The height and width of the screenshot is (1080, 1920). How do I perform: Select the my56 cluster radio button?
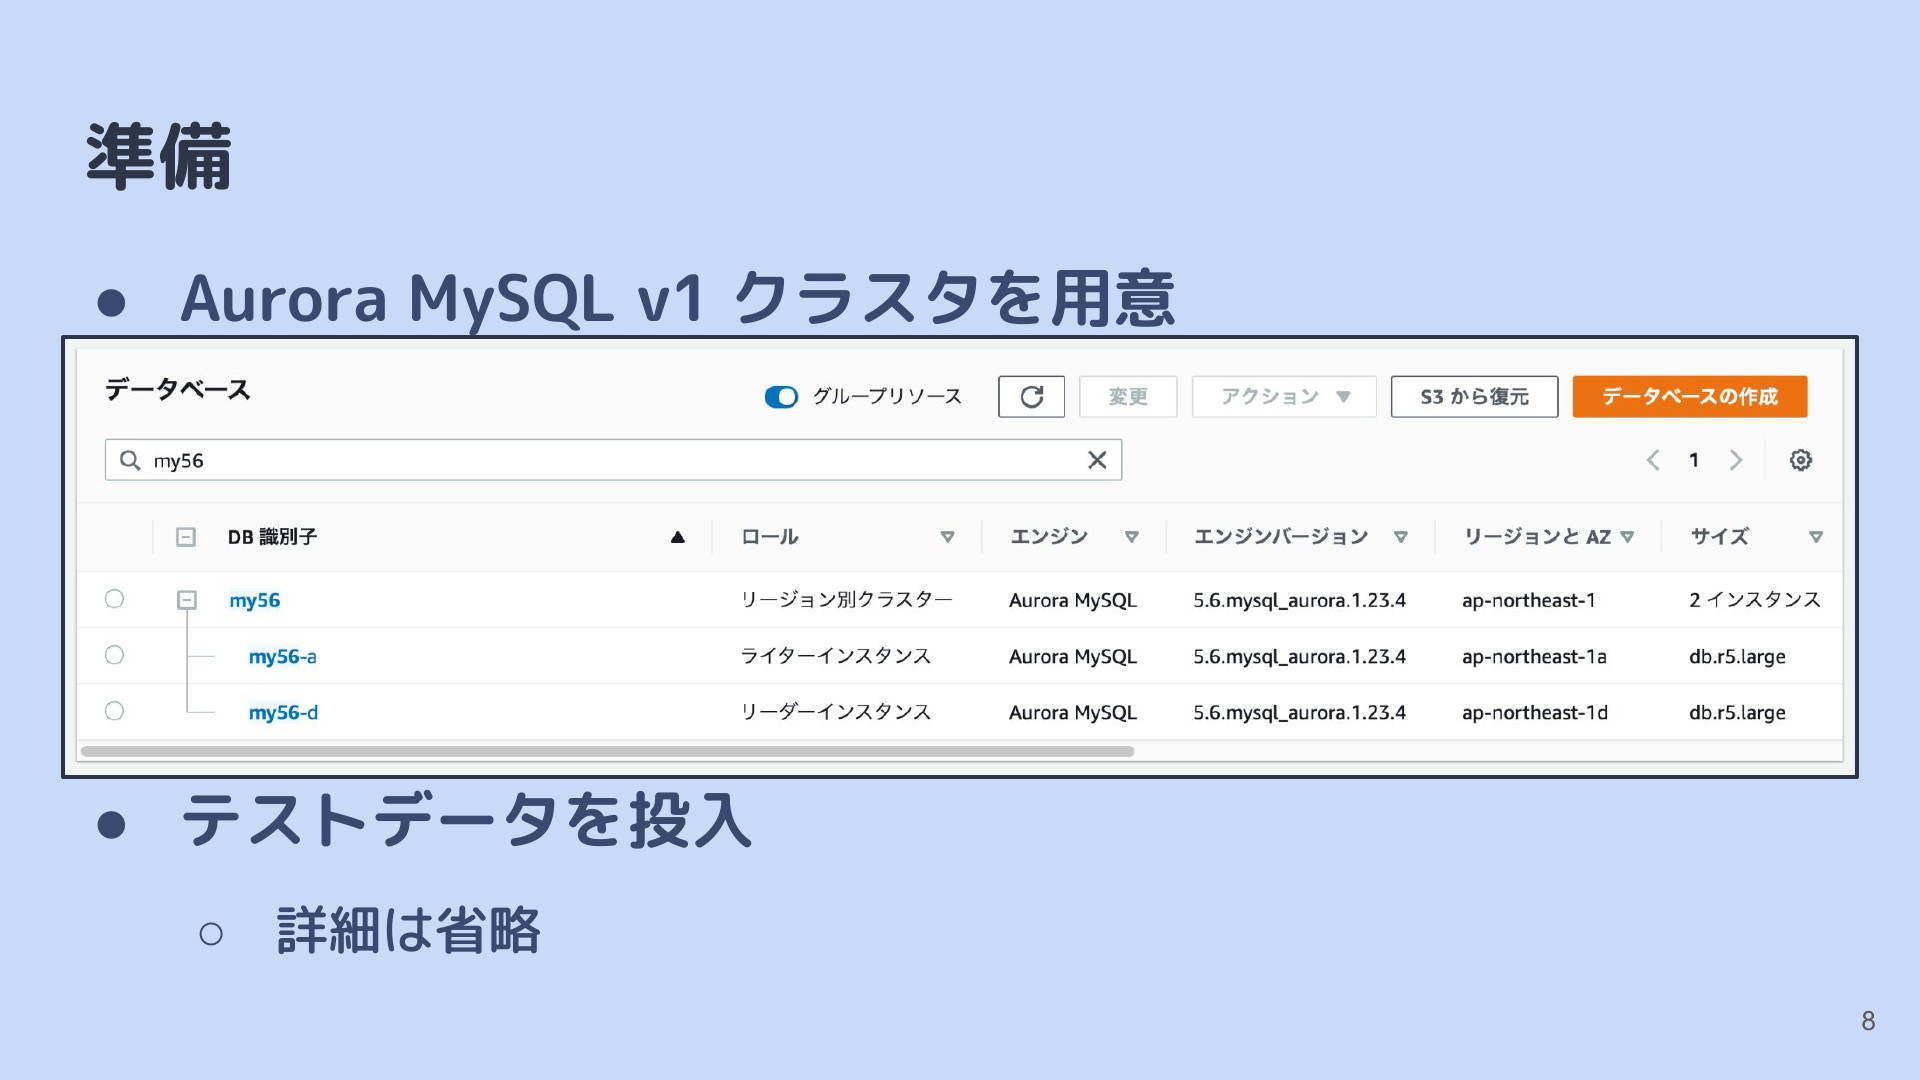(x=115, y=599)
